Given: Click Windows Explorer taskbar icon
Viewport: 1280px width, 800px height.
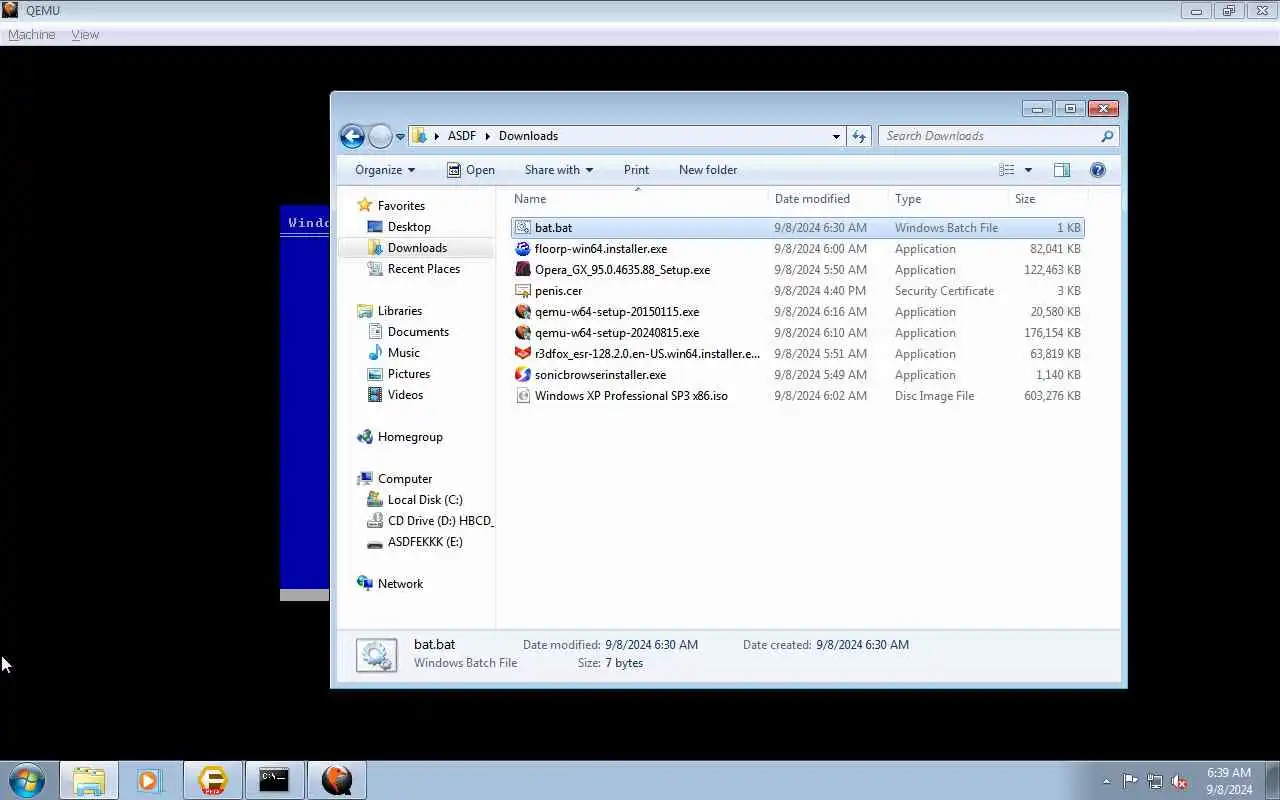Looking at the screenshot, I should pos(89,780).
